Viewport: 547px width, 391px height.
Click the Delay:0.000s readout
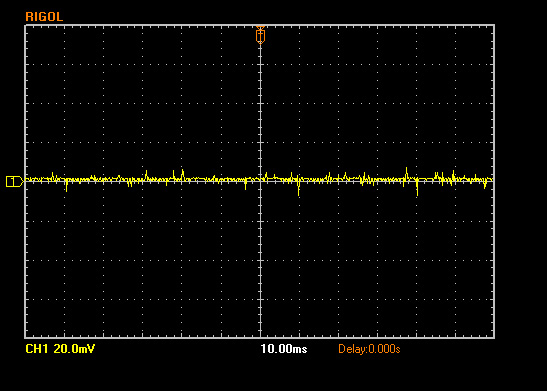coord(369,349)
